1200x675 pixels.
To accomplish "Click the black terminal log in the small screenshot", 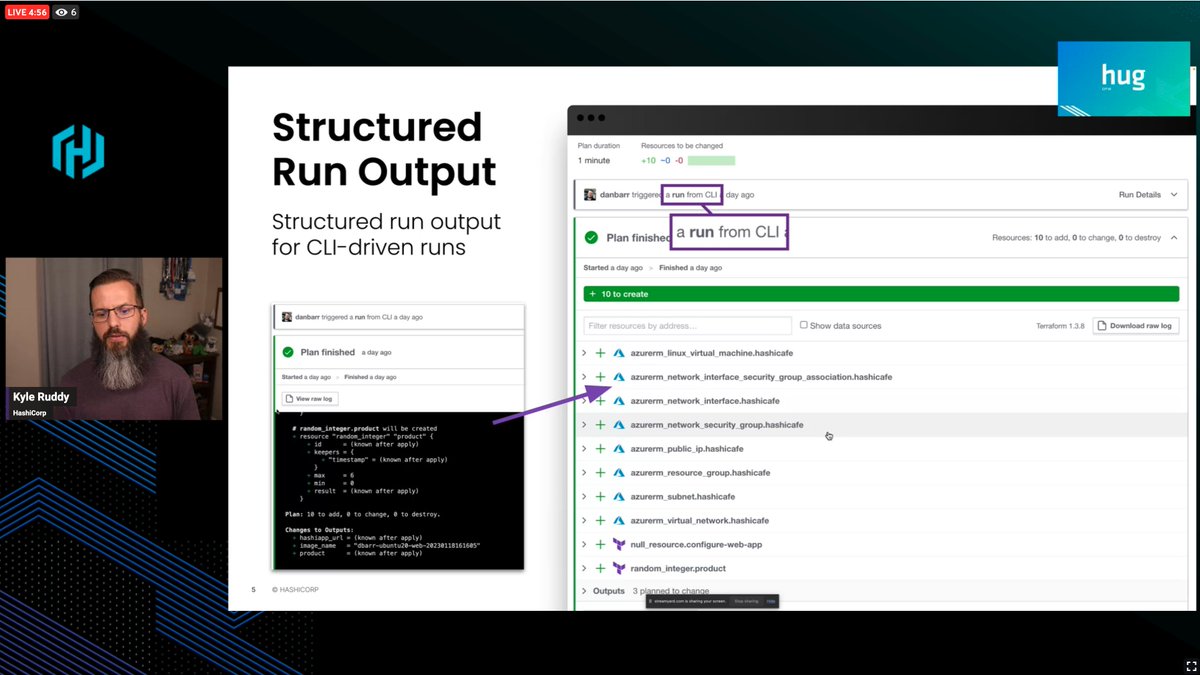I will [398, 490].
